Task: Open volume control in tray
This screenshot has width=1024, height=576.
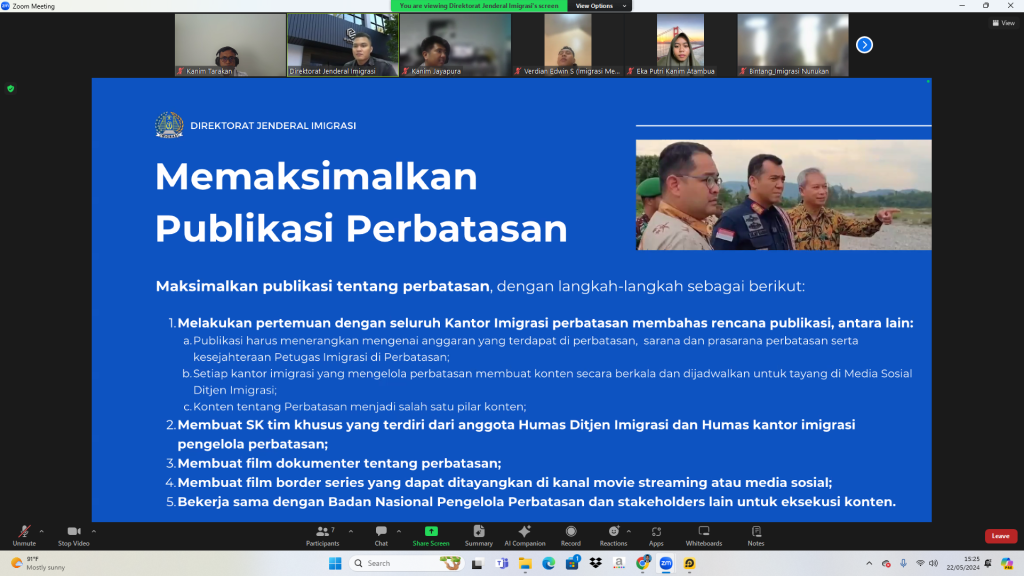Action: tap(934, 563)
